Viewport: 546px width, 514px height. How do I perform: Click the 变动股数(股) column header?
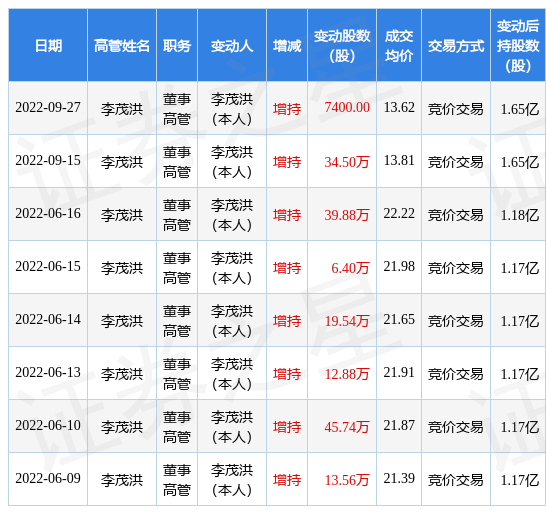(342, 46)
